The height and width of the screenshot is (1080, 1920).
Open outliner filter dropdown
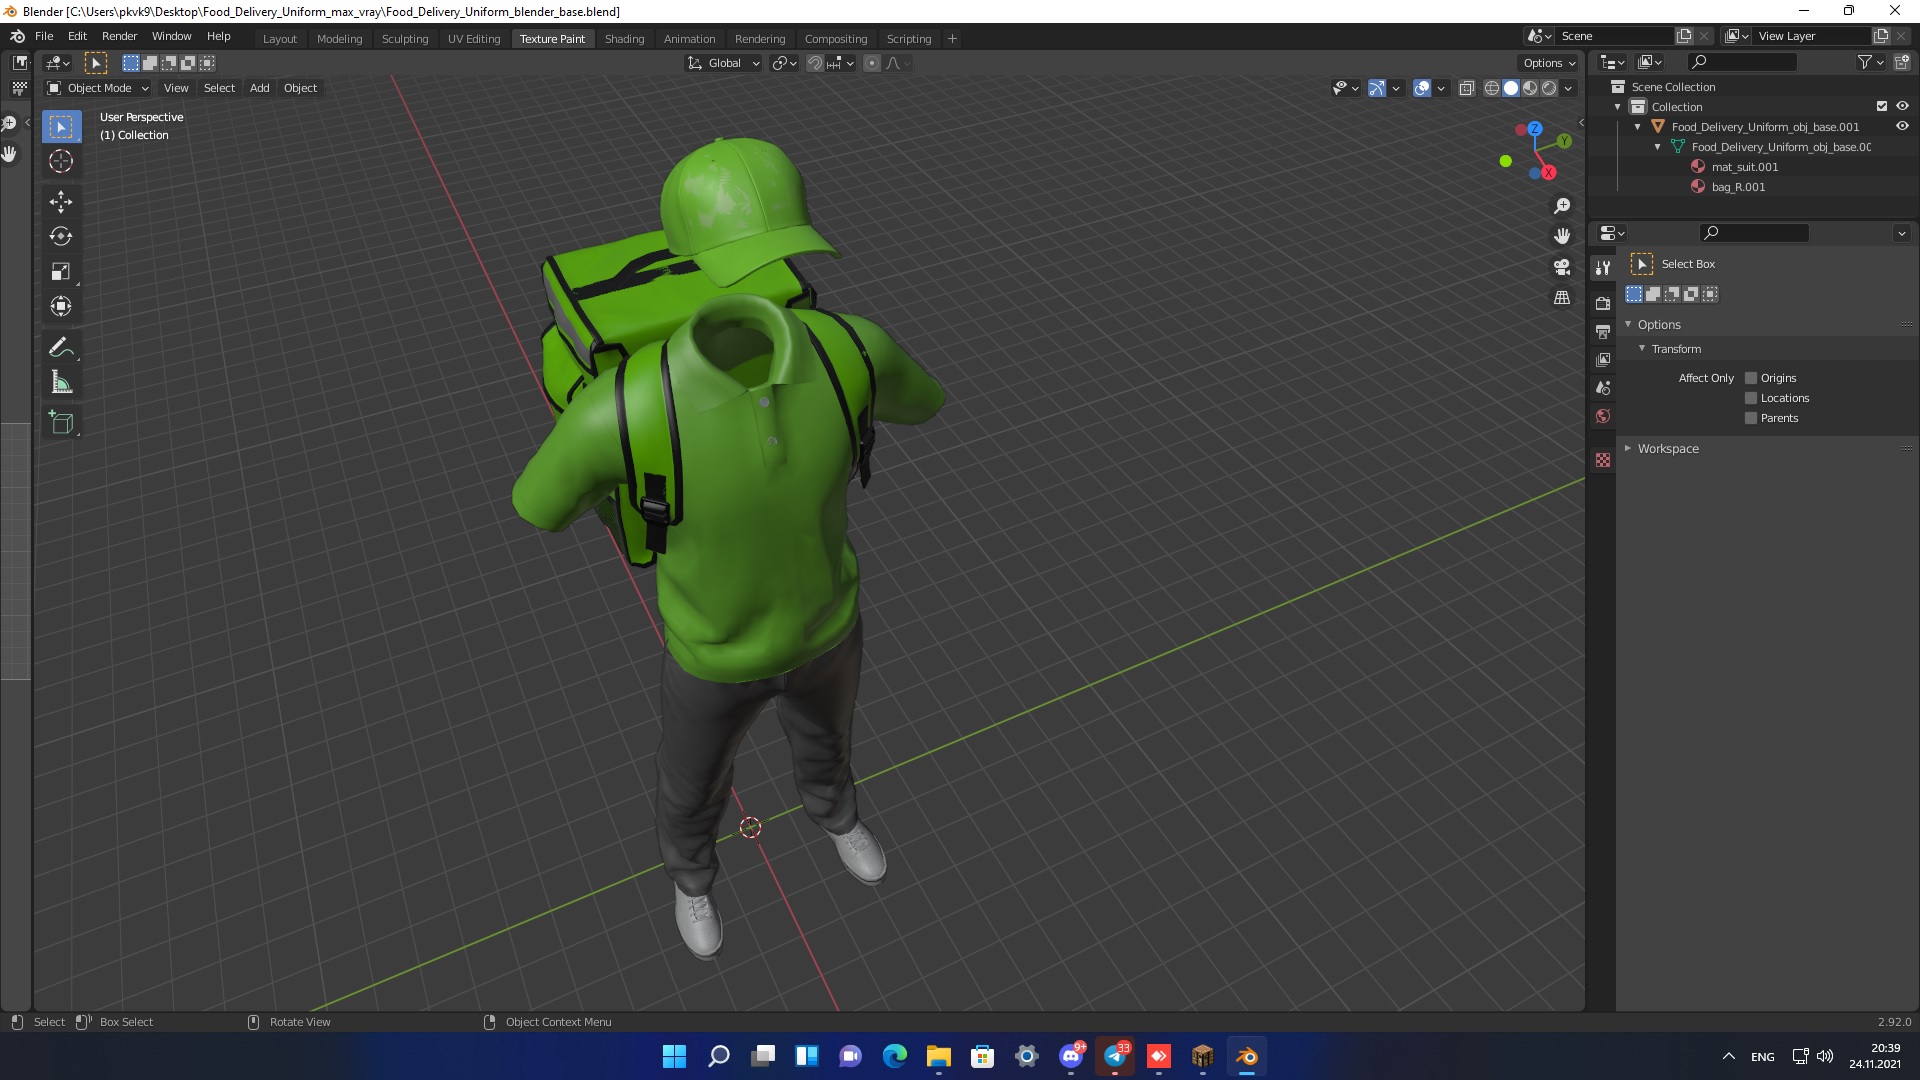click(x=1870, y=62)
